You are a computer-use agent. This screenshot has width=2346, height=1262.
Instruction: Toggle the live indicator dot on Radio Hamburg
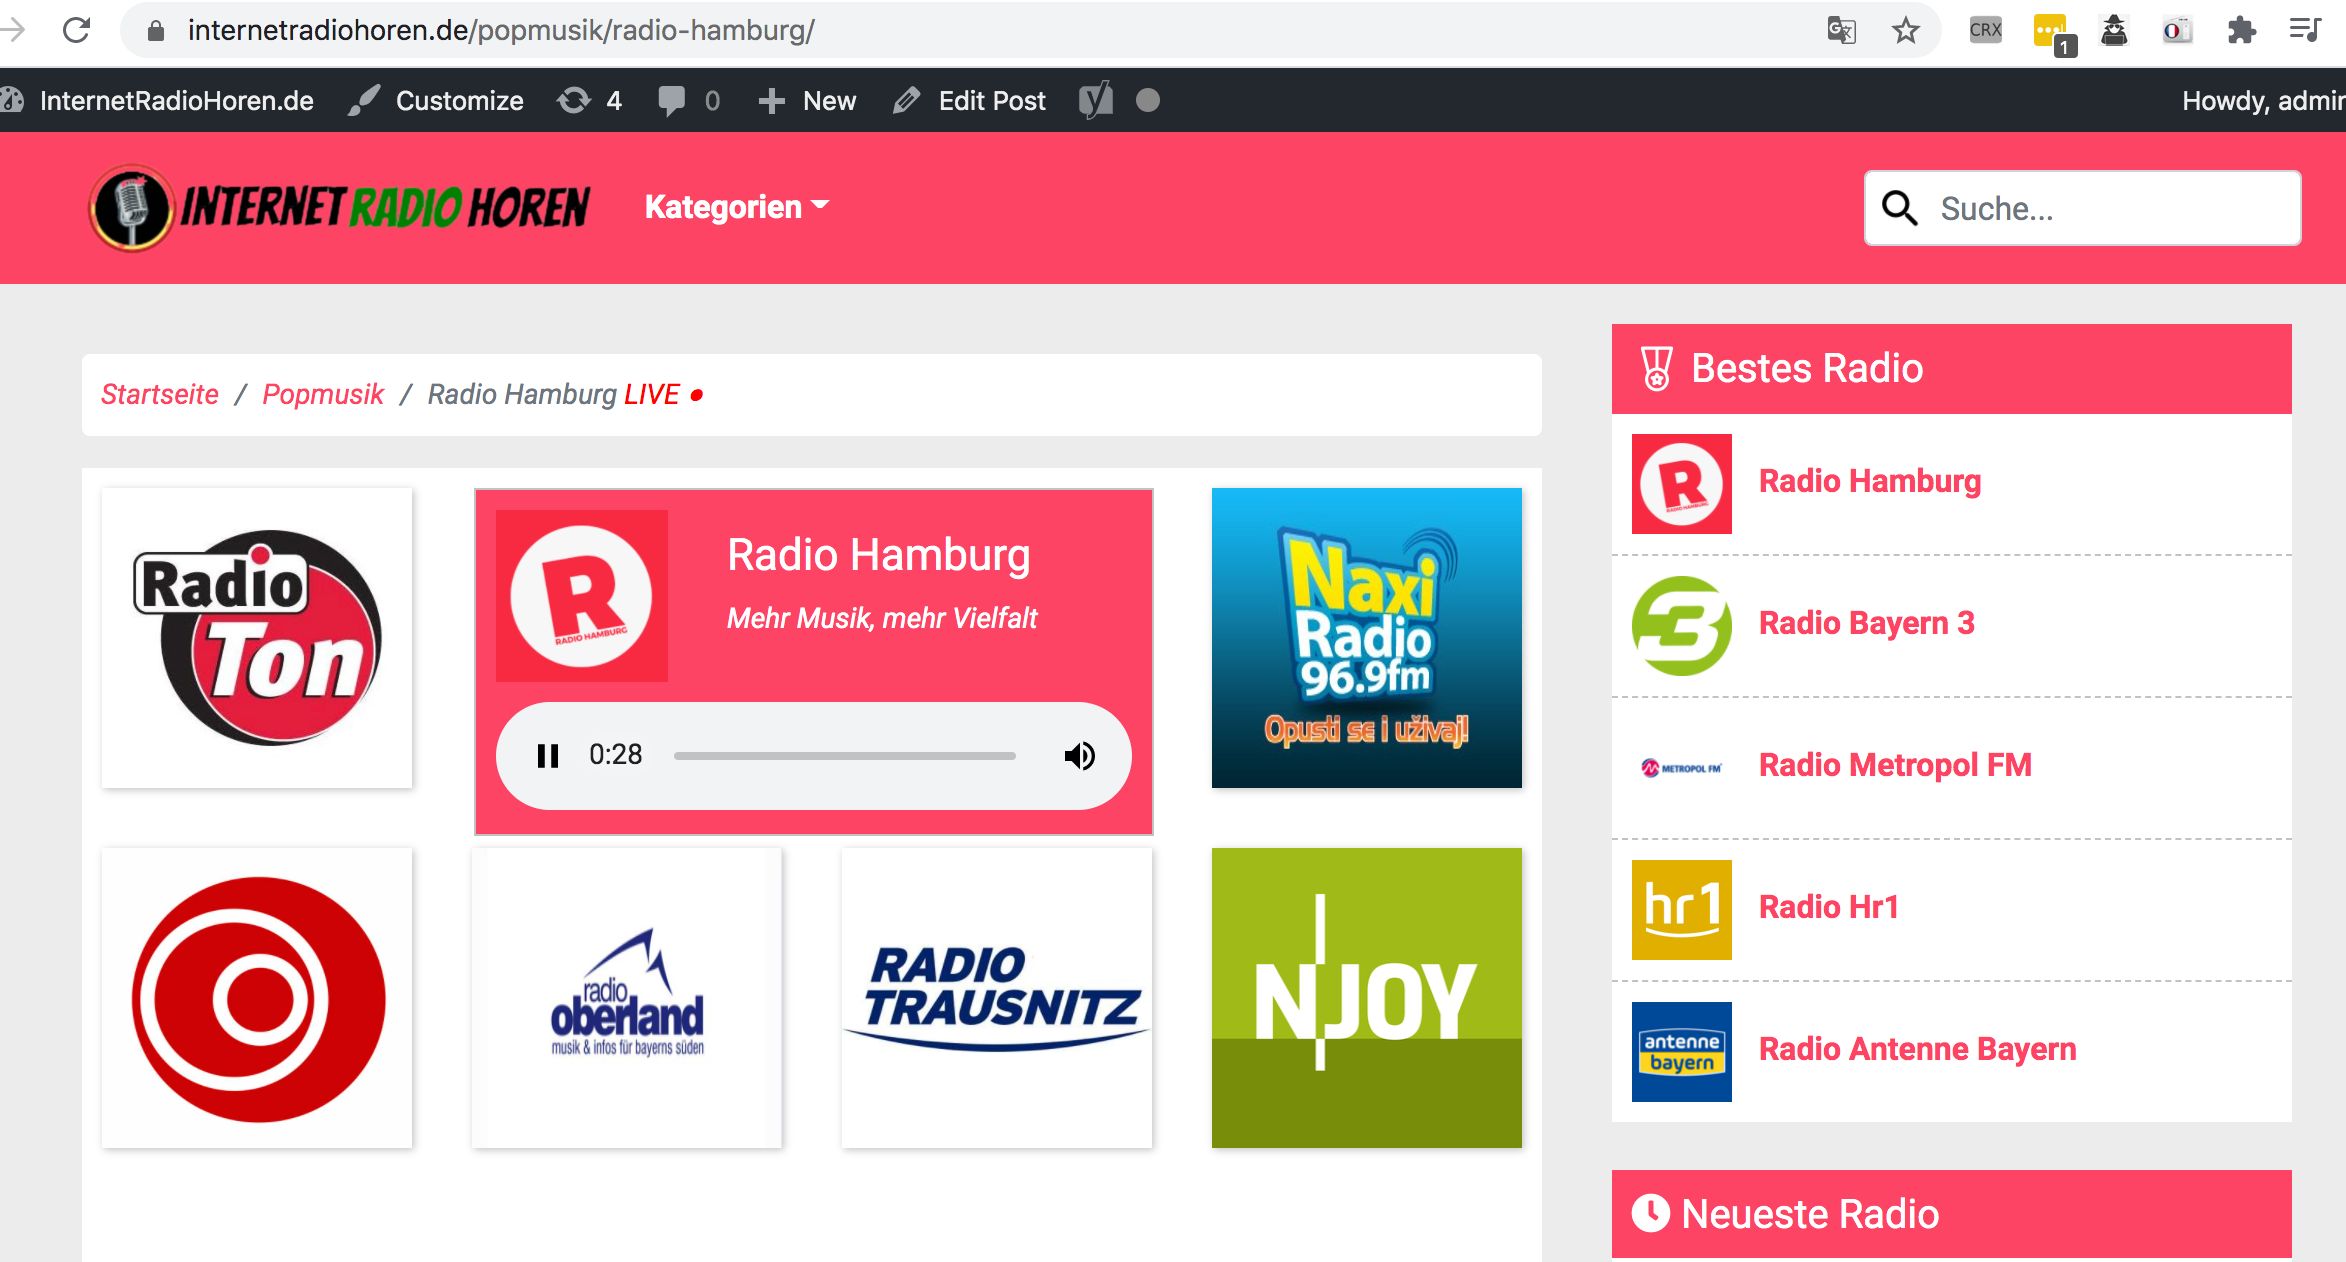(x=704, y=396)
